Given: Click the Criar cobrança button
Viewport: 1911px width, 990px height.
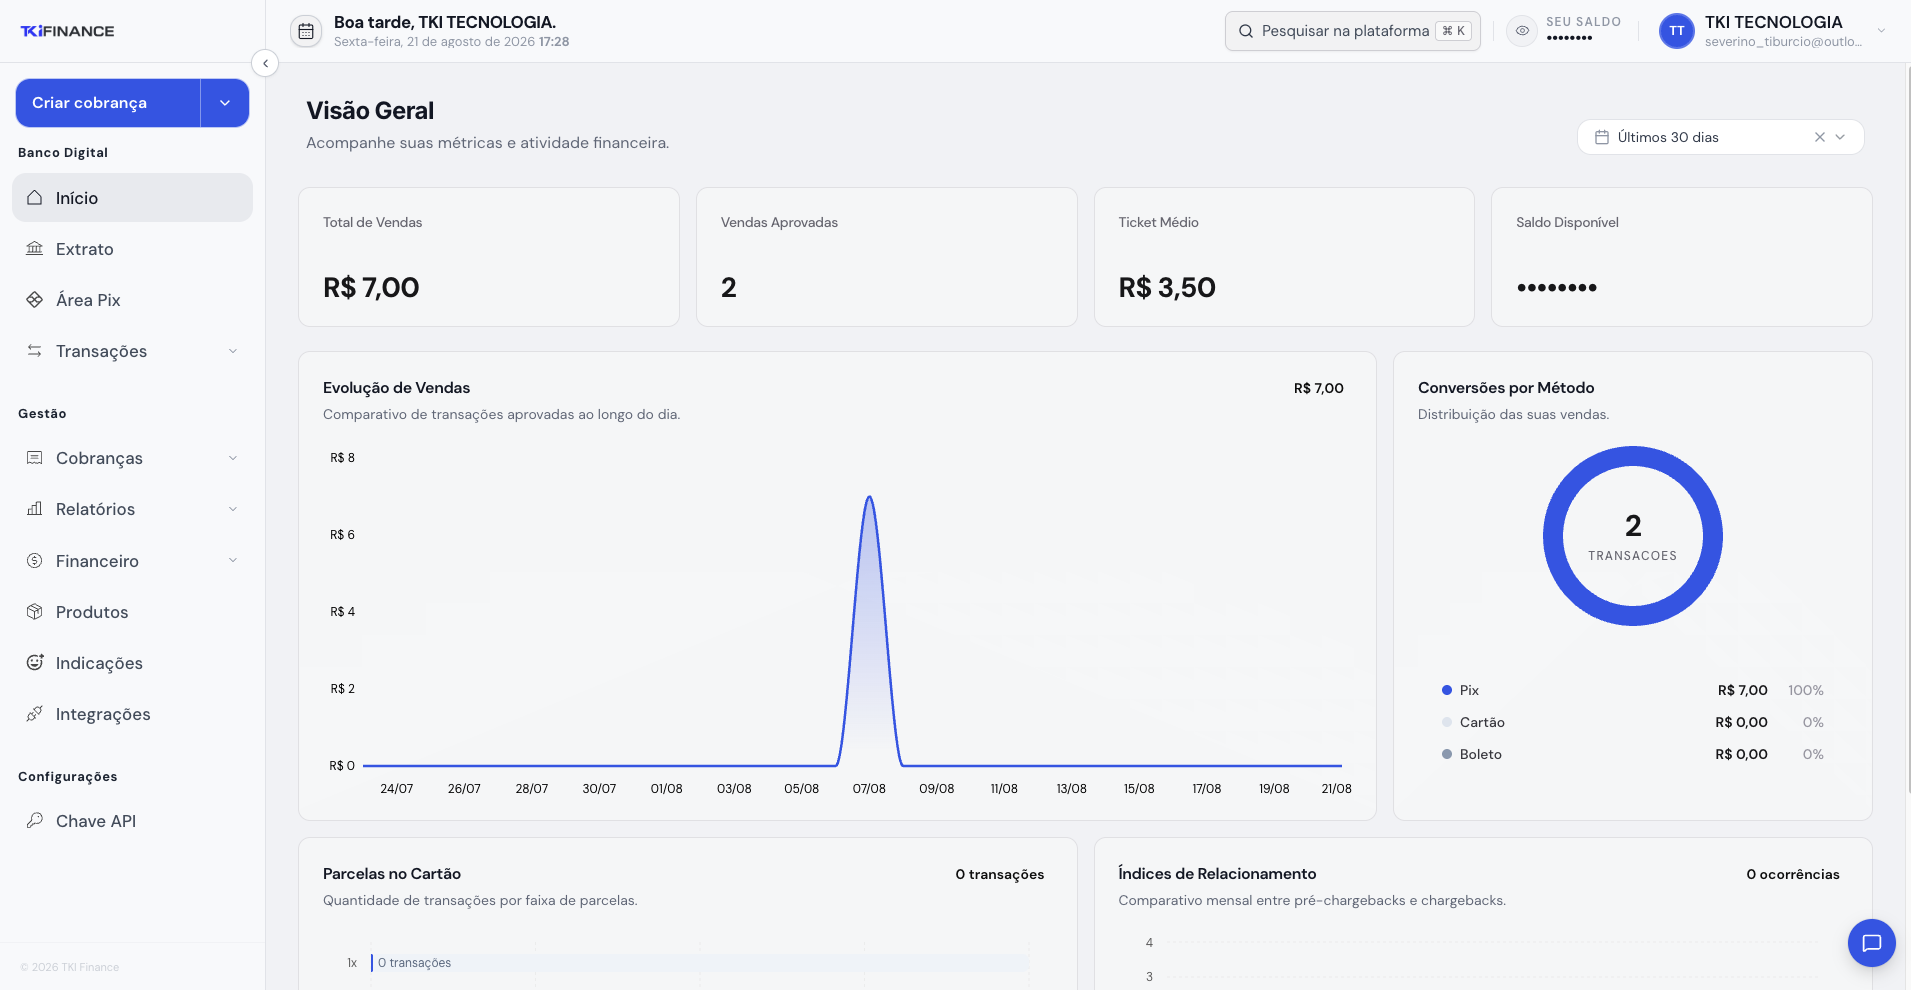Looking at the screenshot, I should [x=108, y=103].
